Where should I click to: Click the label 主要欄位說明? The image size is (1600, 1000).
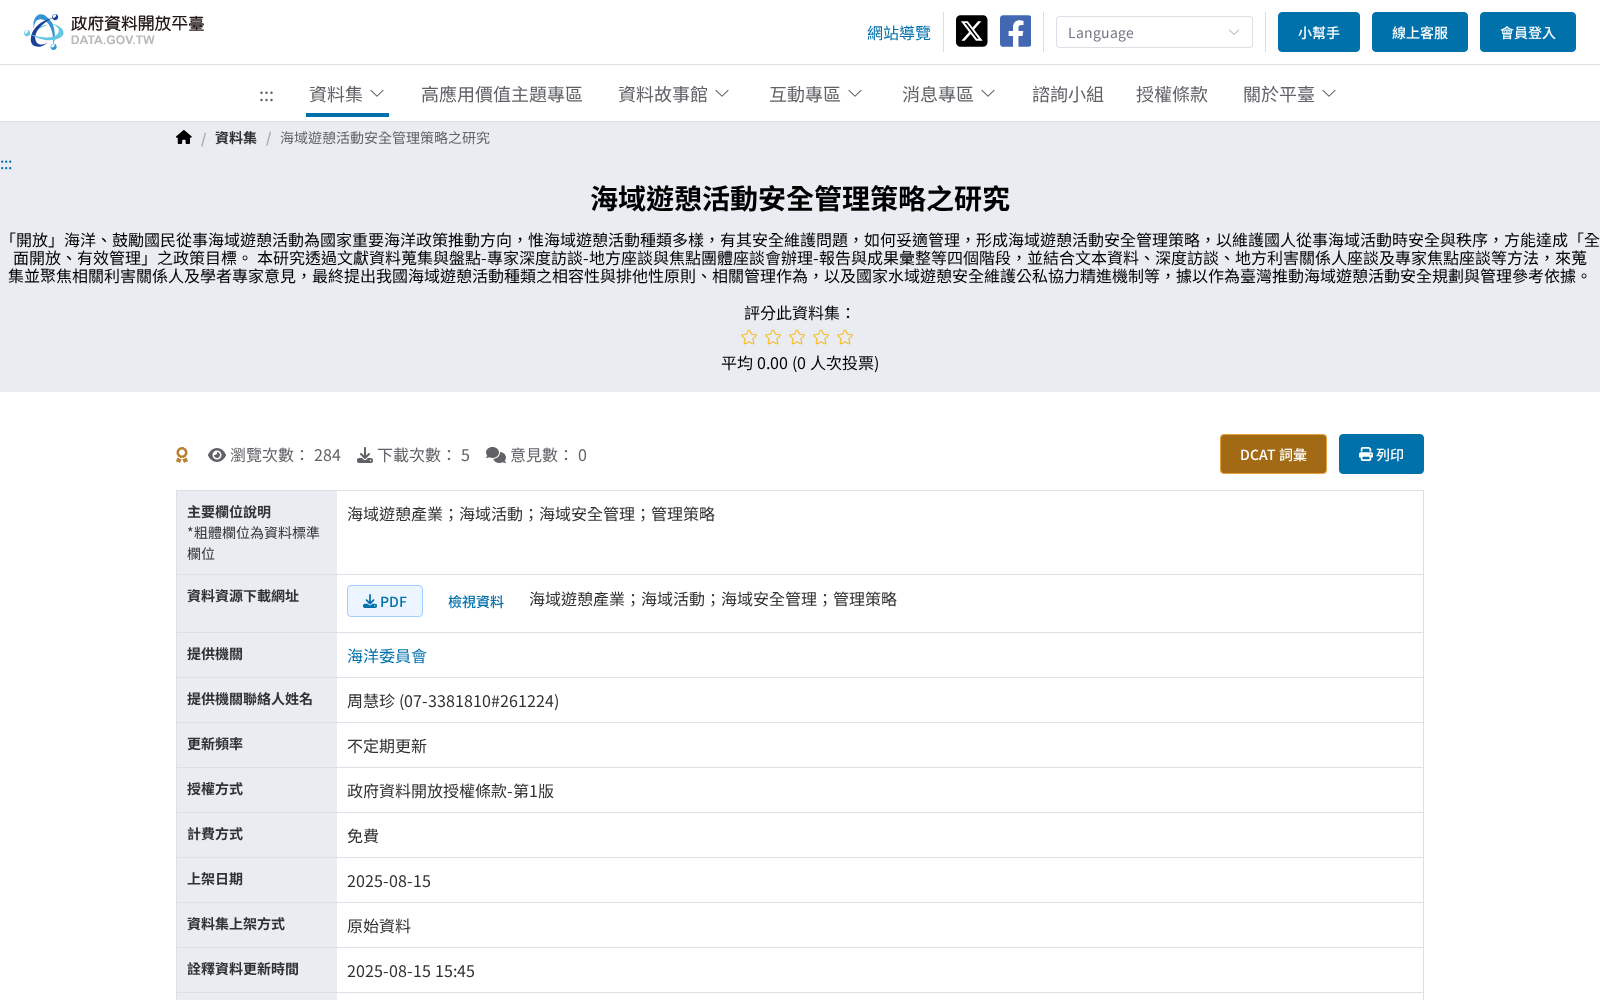click(x=229, y=512)
